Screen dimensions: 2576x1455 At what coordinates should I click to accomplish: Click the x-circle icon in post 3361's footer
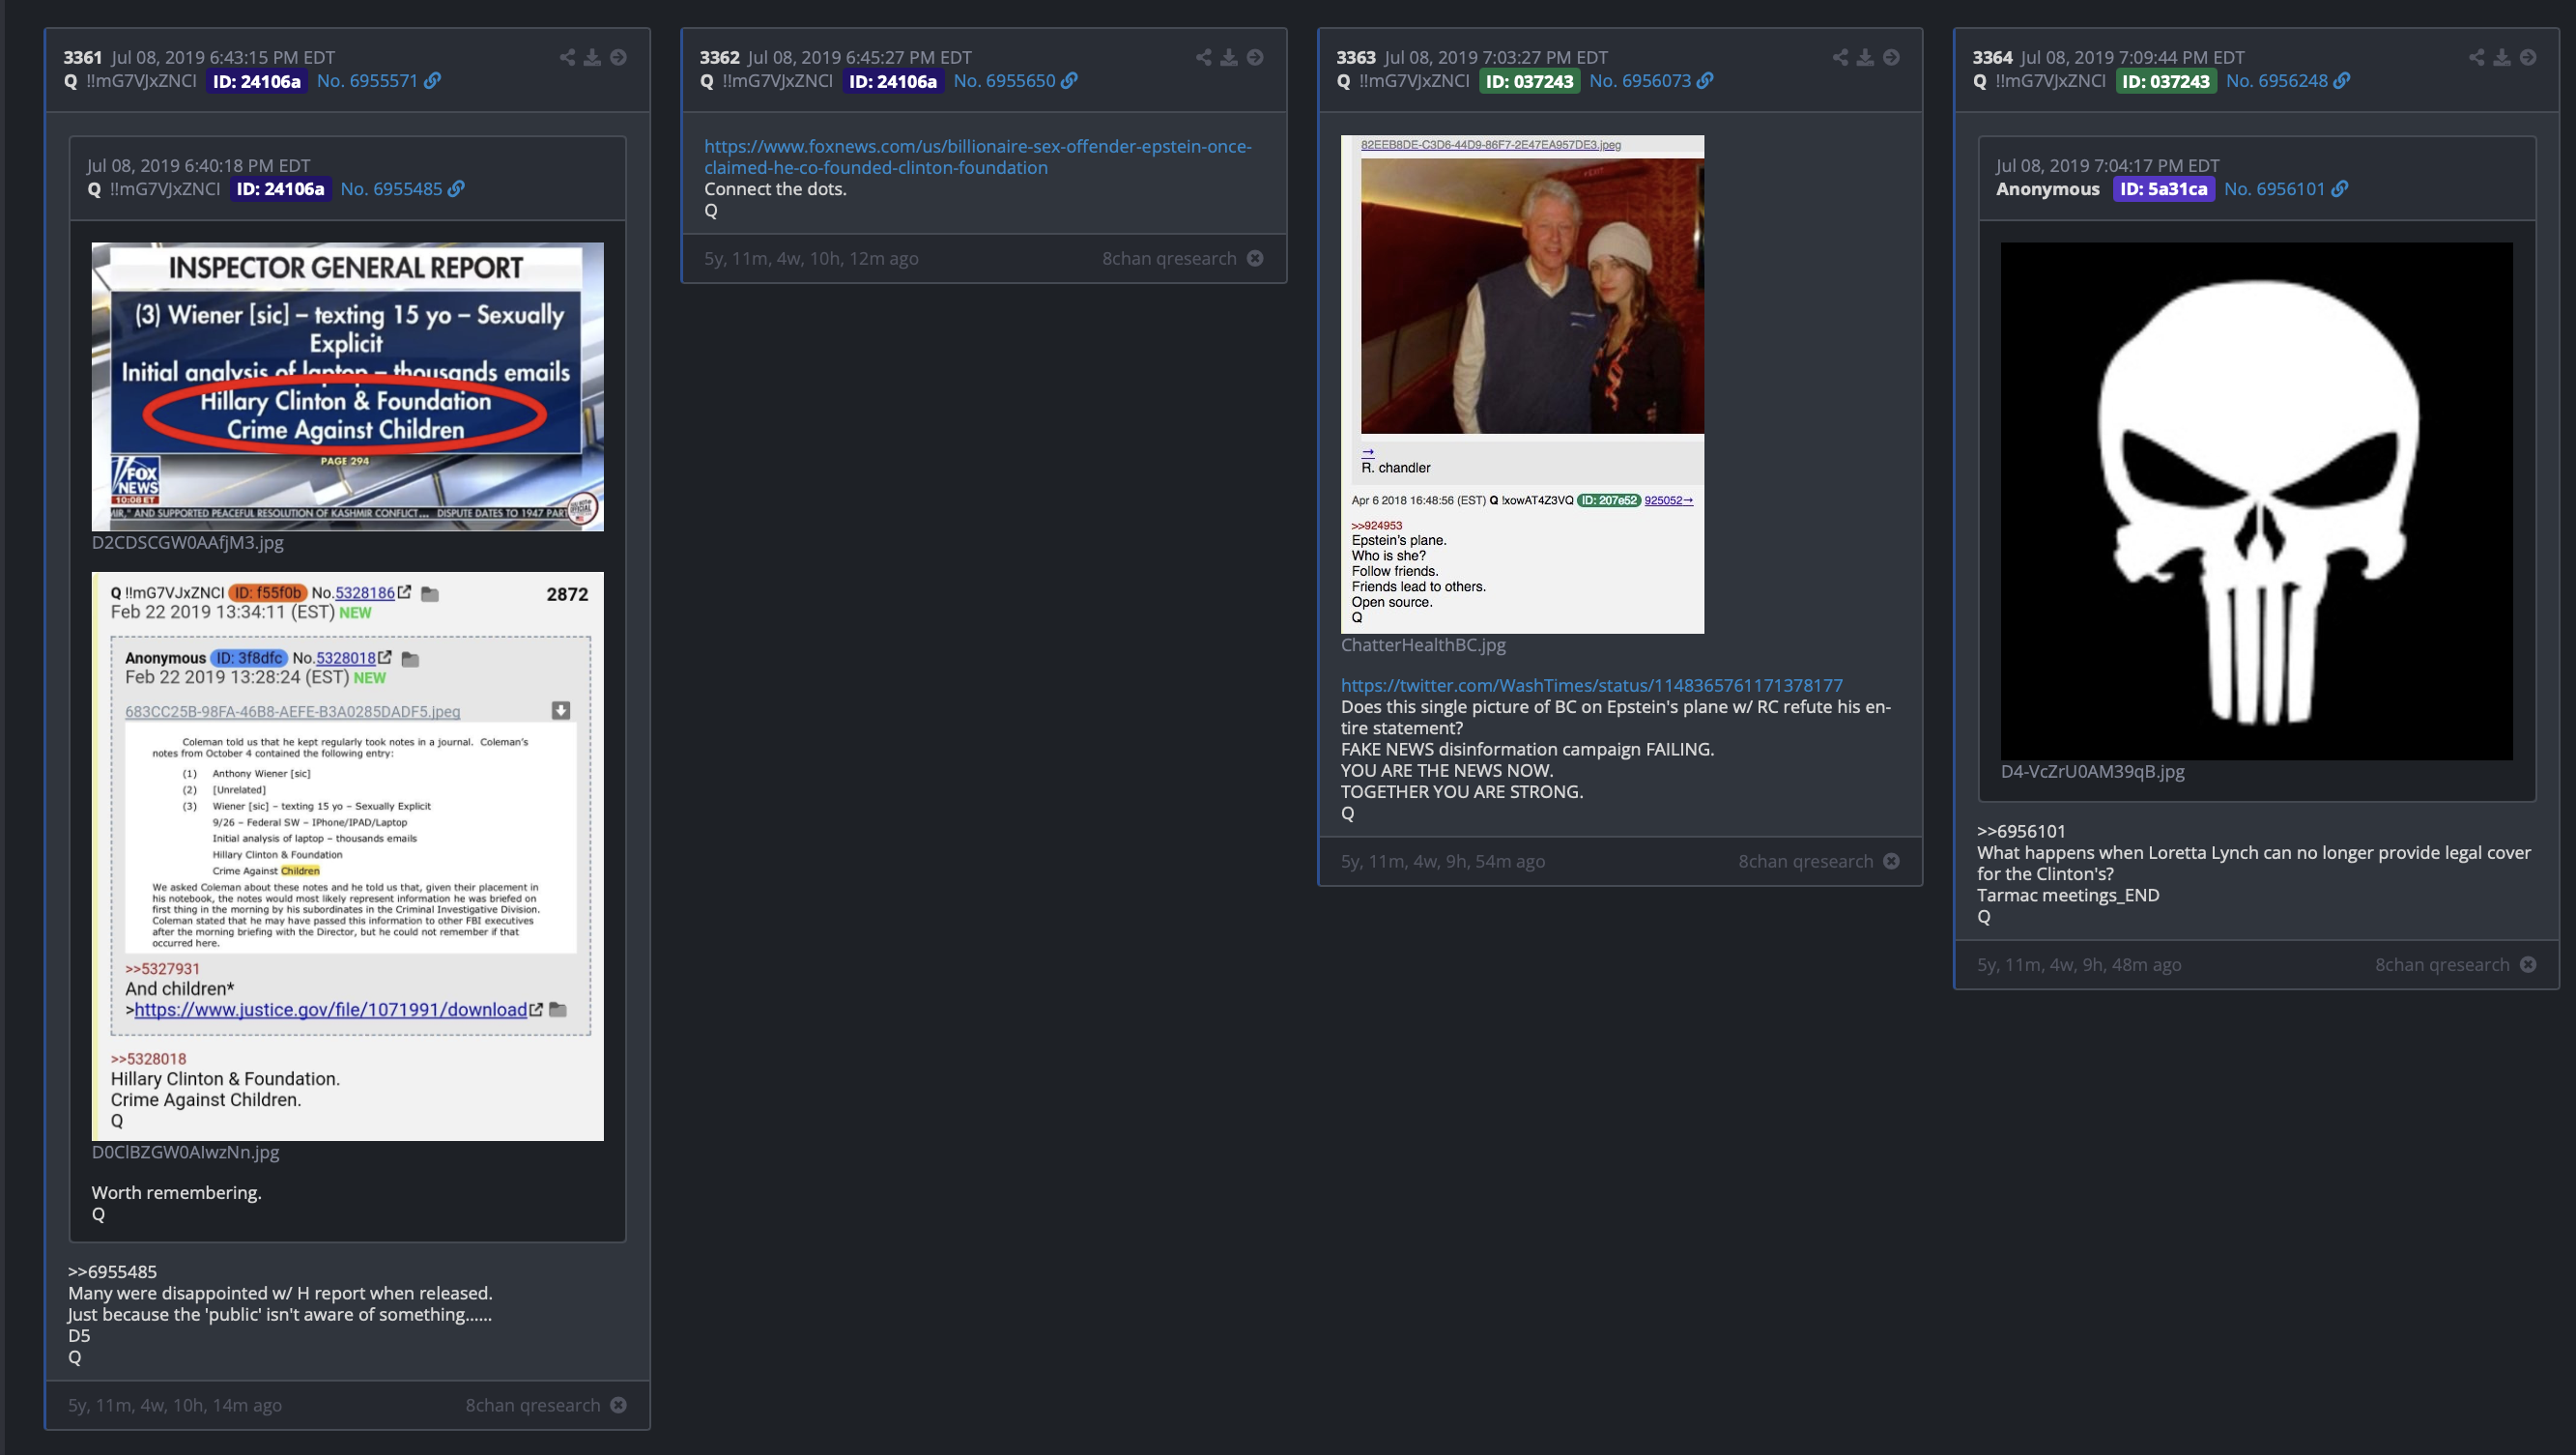pos(619,1405)
